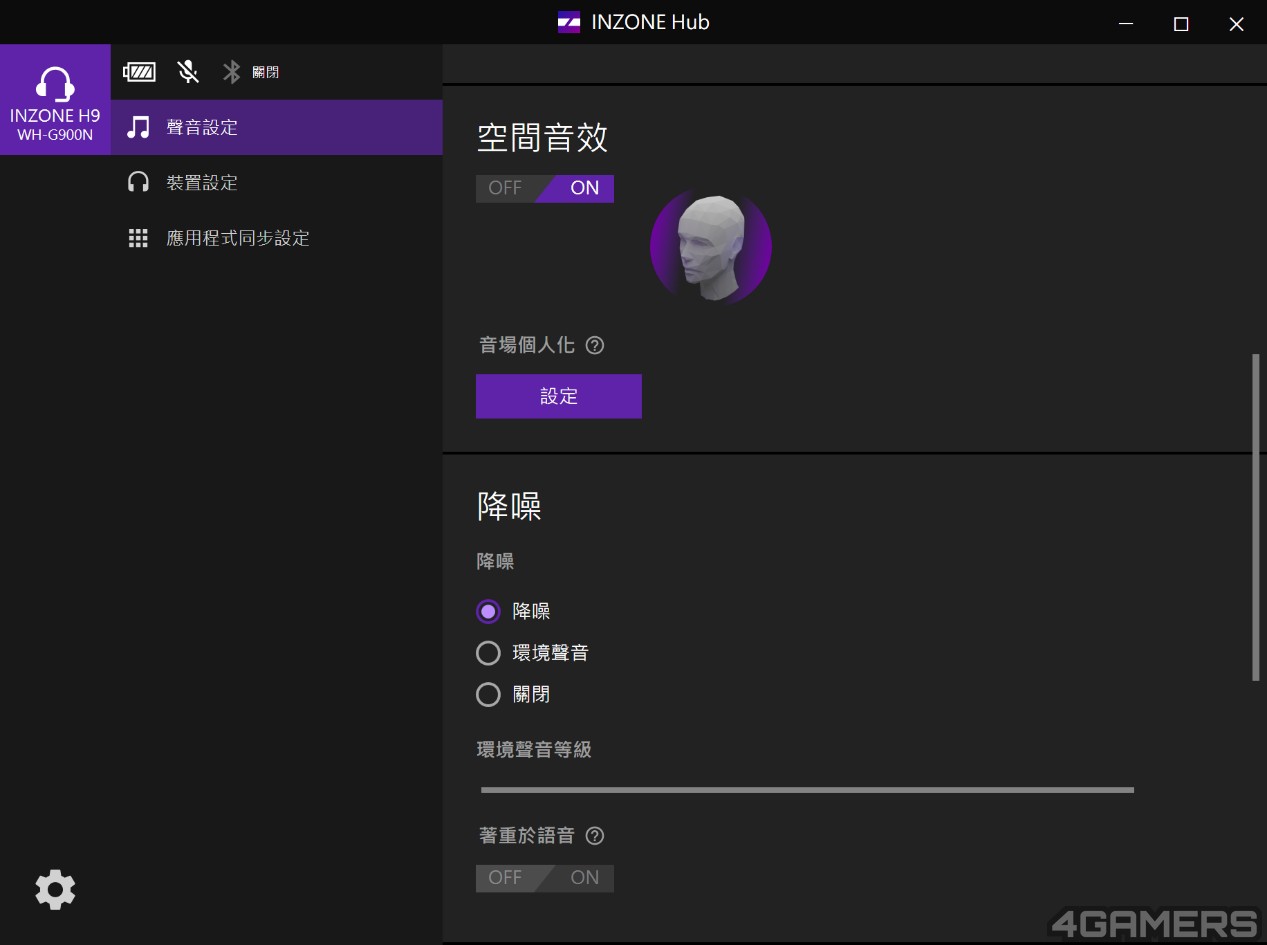Turn off 空間音效 by clicking OFF
1267x945 pixels.
coord(506,188)
